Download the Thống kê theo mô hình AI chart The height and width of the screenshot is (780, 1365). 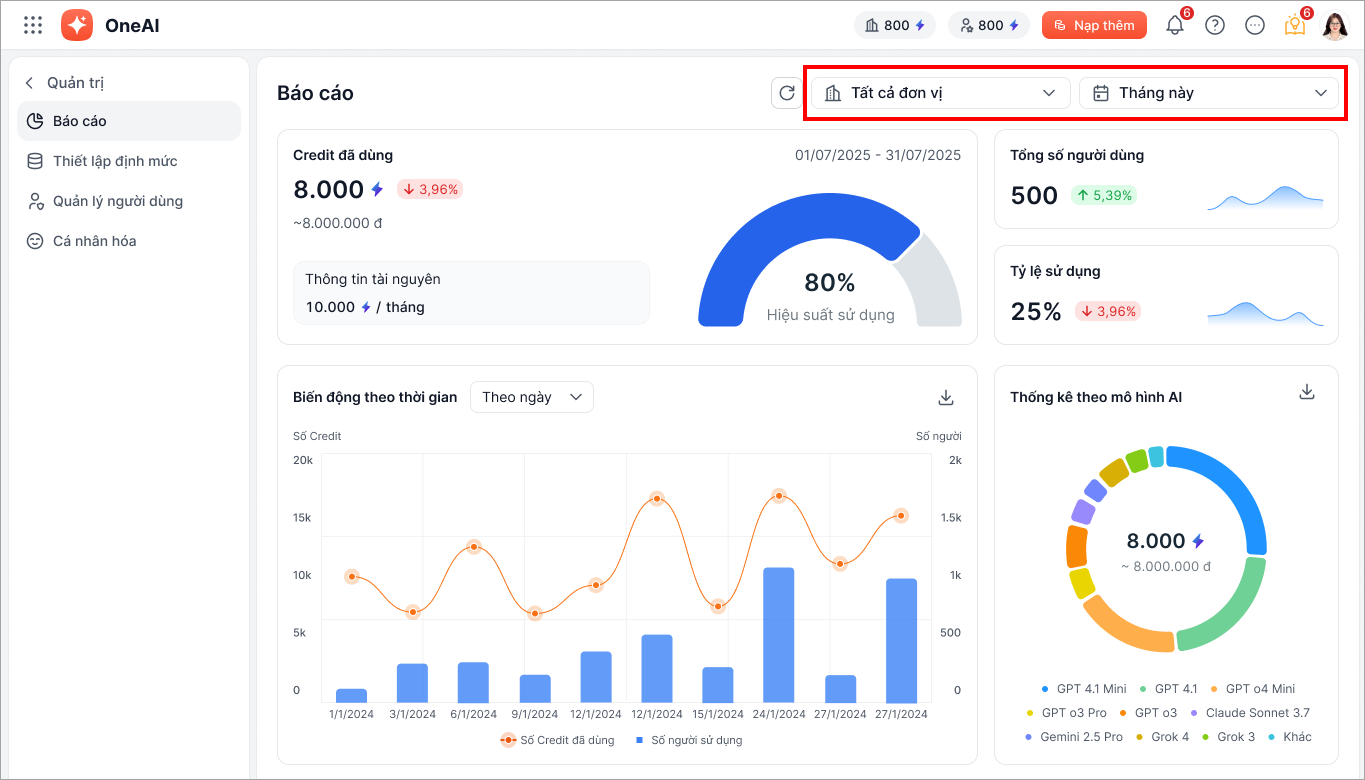[x=1306, y=392]
